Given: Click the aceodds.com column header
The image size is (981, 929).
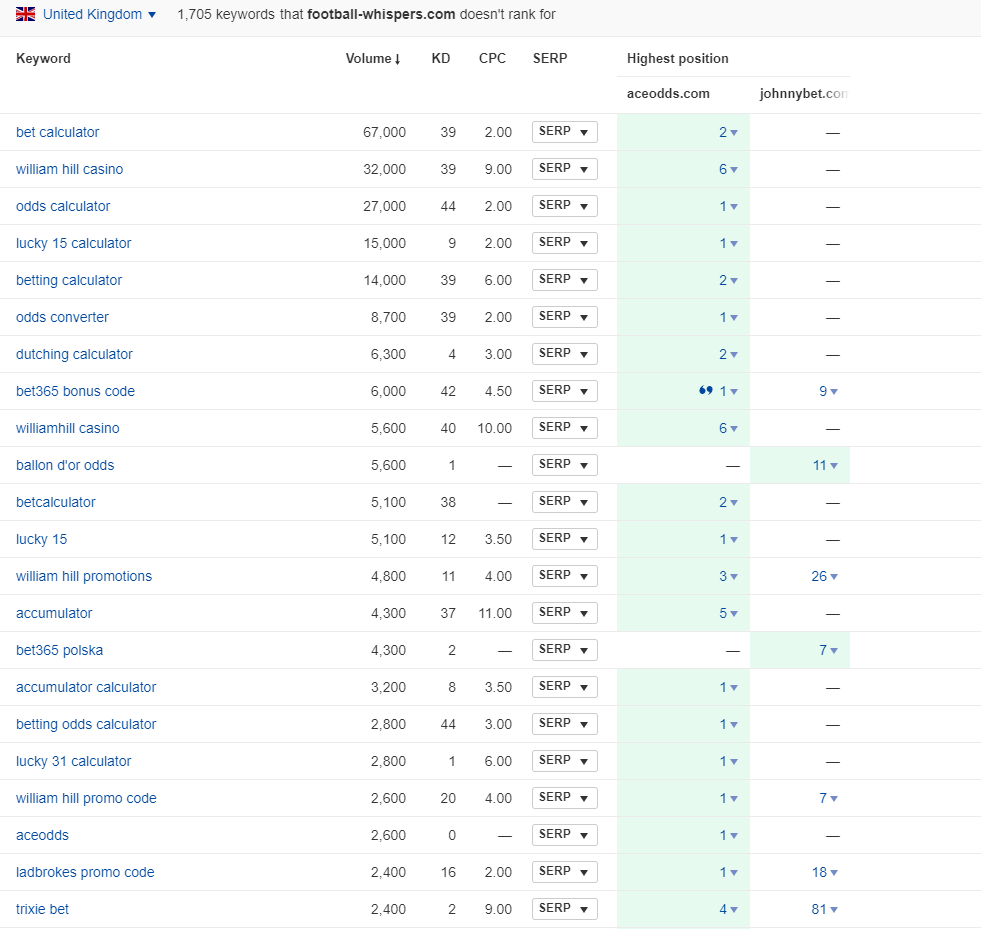Looking at the screenshot, I should 668,94.
